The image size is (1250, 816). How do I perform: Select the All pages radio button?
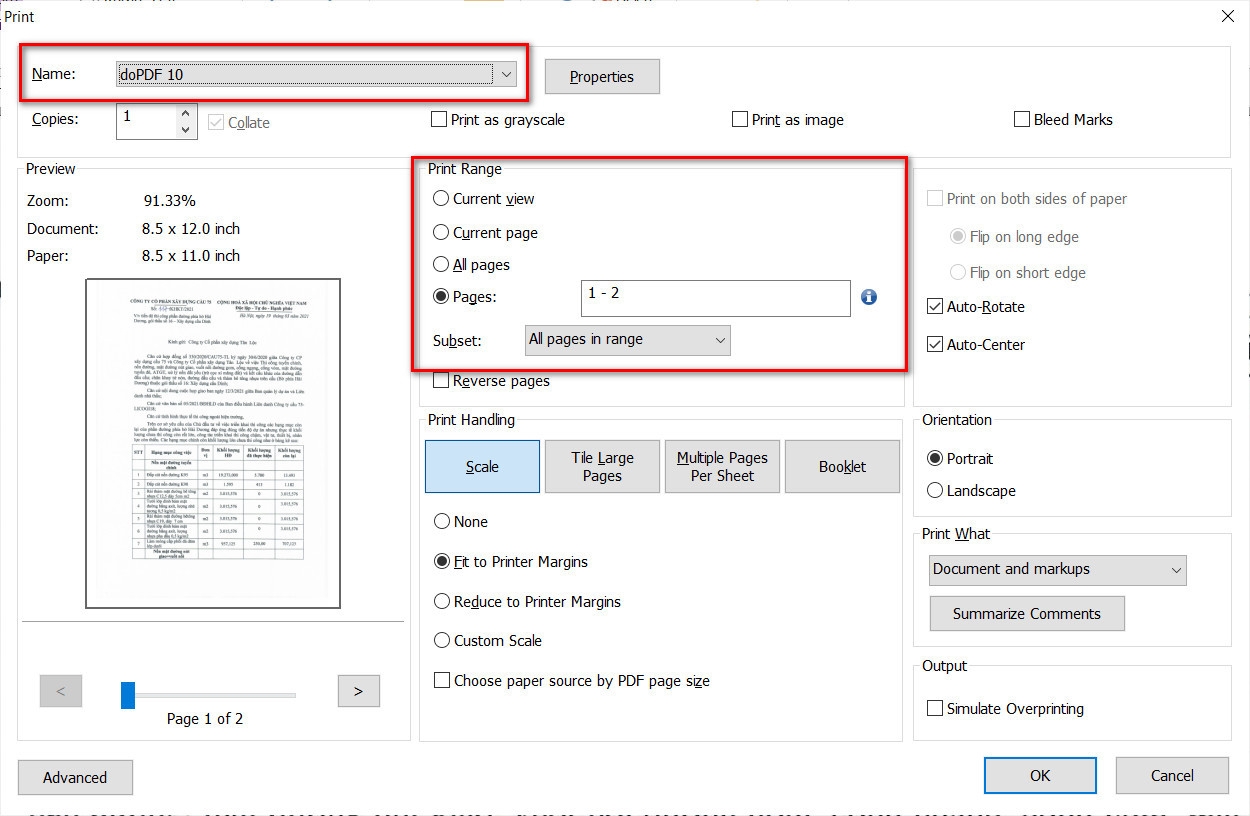pyautogui.click(x=441, y=264)
